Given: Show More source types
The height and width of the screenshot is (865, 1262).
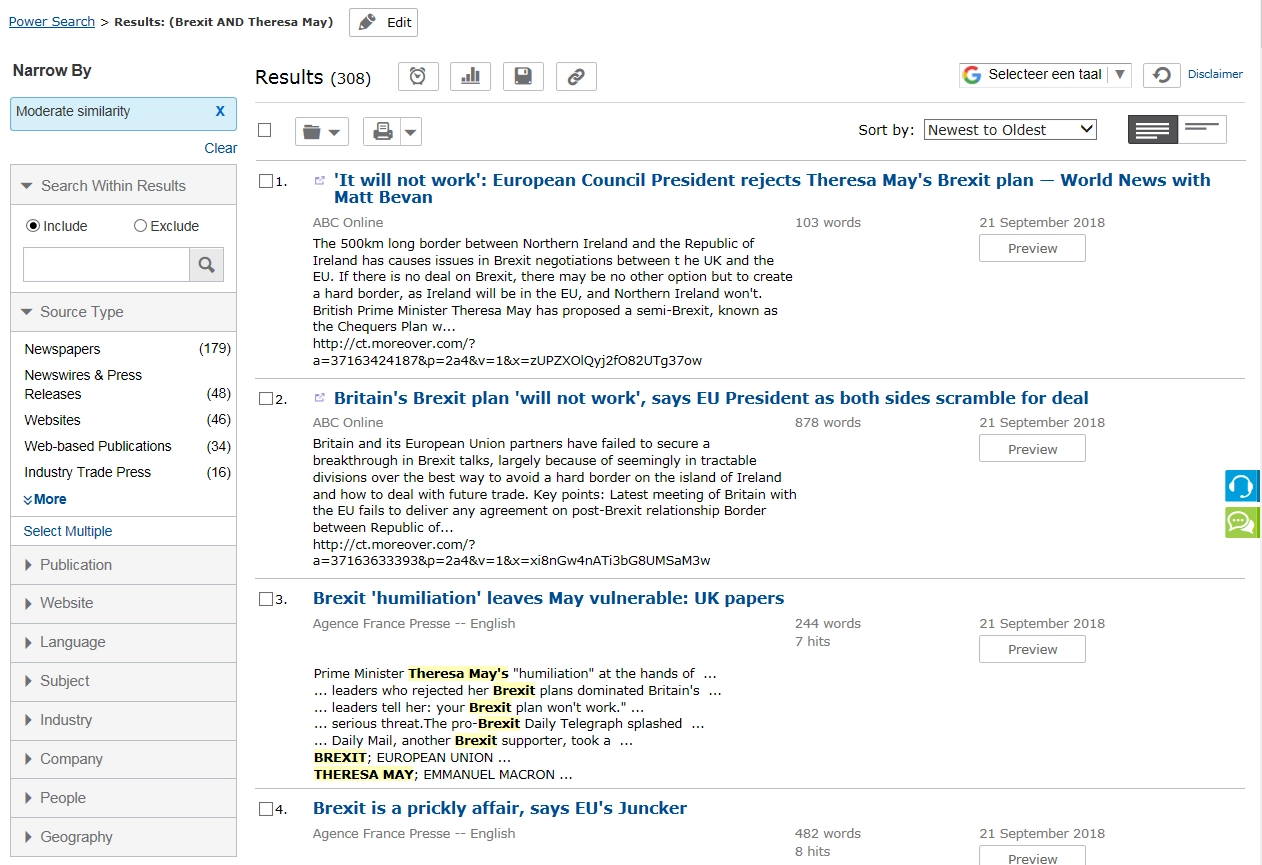Looking at the screenshot, I should (x=45, y=499).
